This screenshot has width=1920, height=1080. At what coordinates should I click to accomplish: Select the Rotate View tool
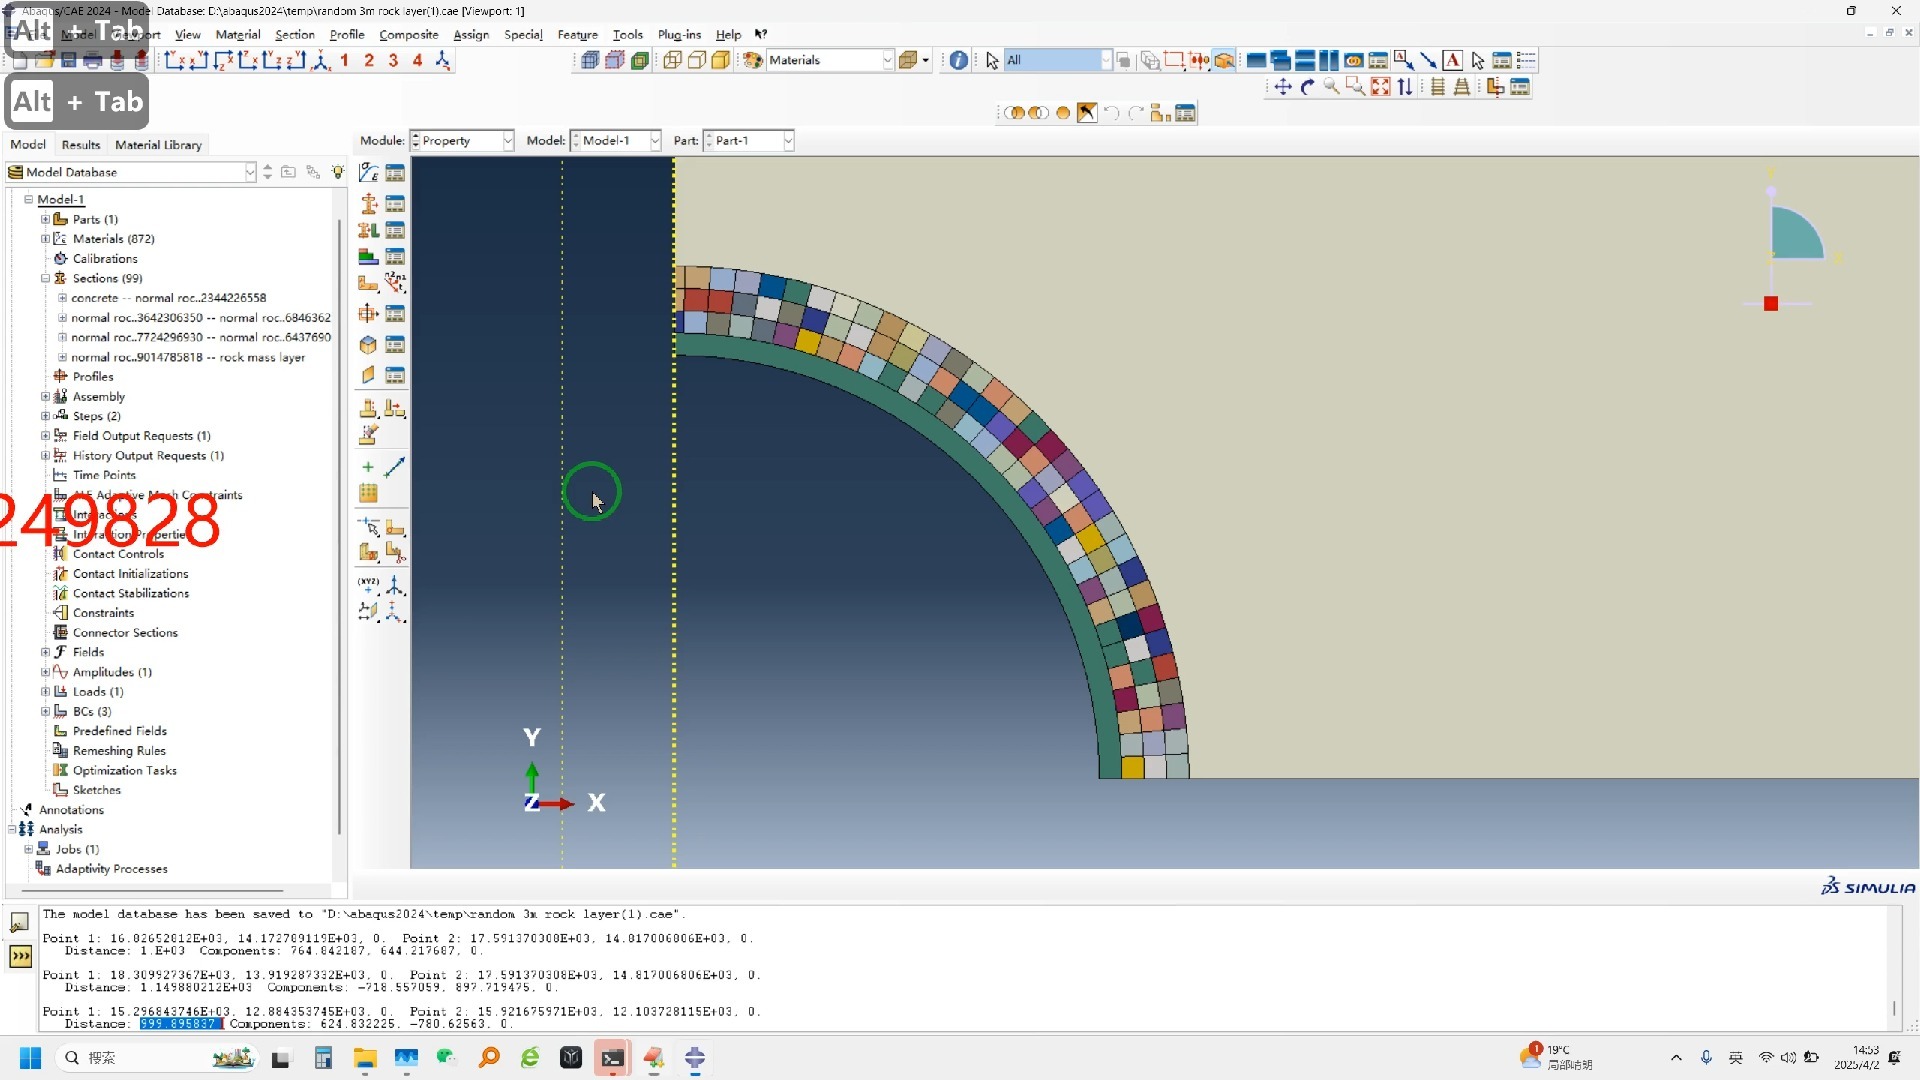point(1307,87)
